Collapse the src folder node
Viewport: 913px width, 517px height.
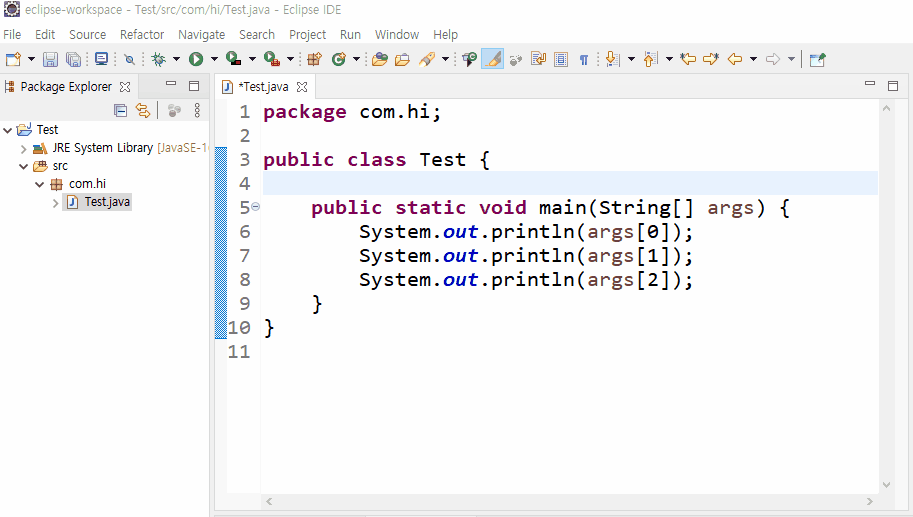click(23, 167)
